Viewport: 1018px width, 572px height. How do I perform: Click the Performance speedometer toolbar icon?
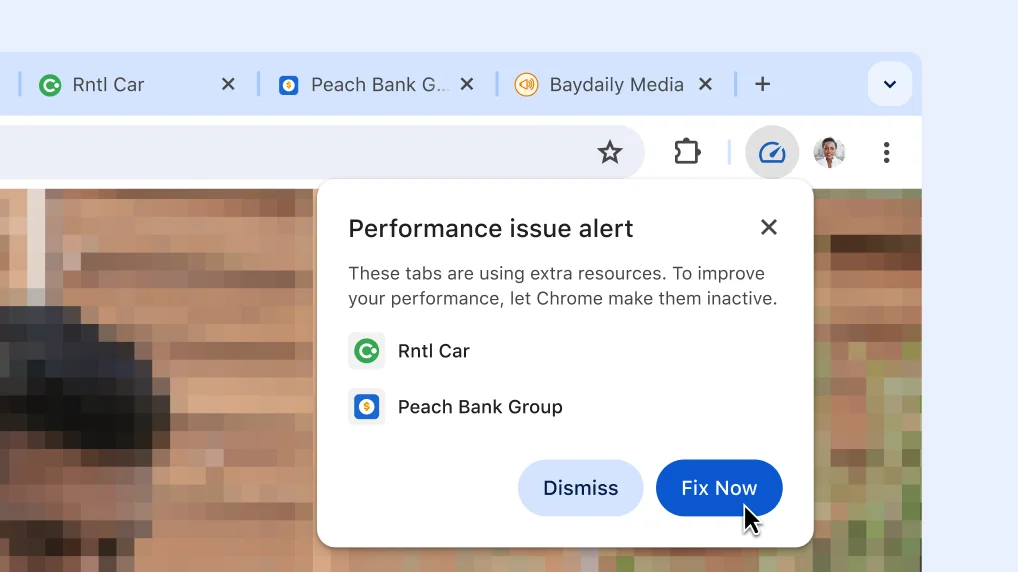pos(772,153)
